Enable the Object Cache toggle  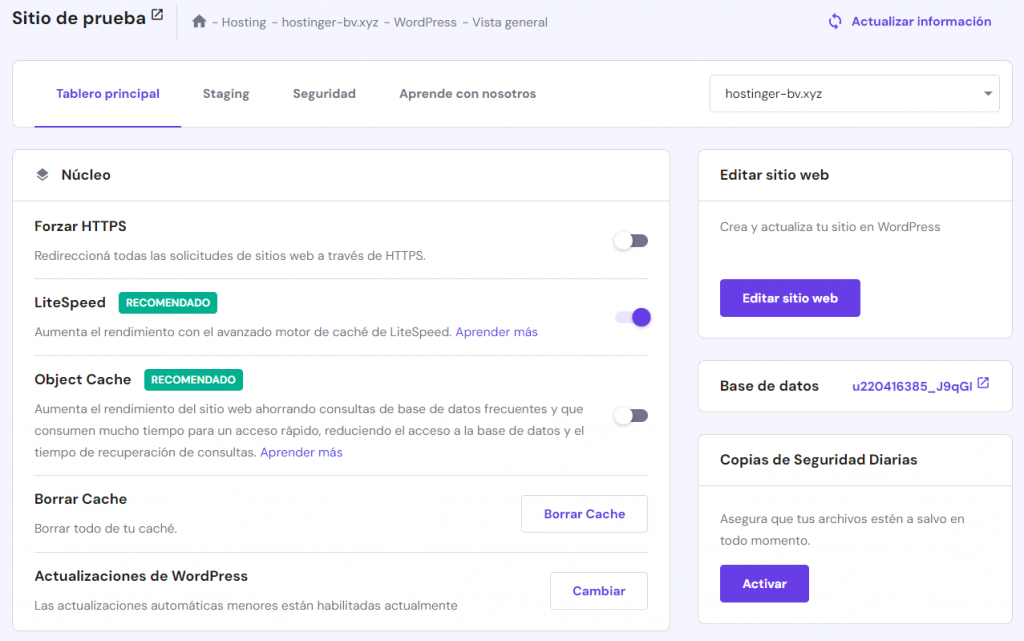point(631,416)
